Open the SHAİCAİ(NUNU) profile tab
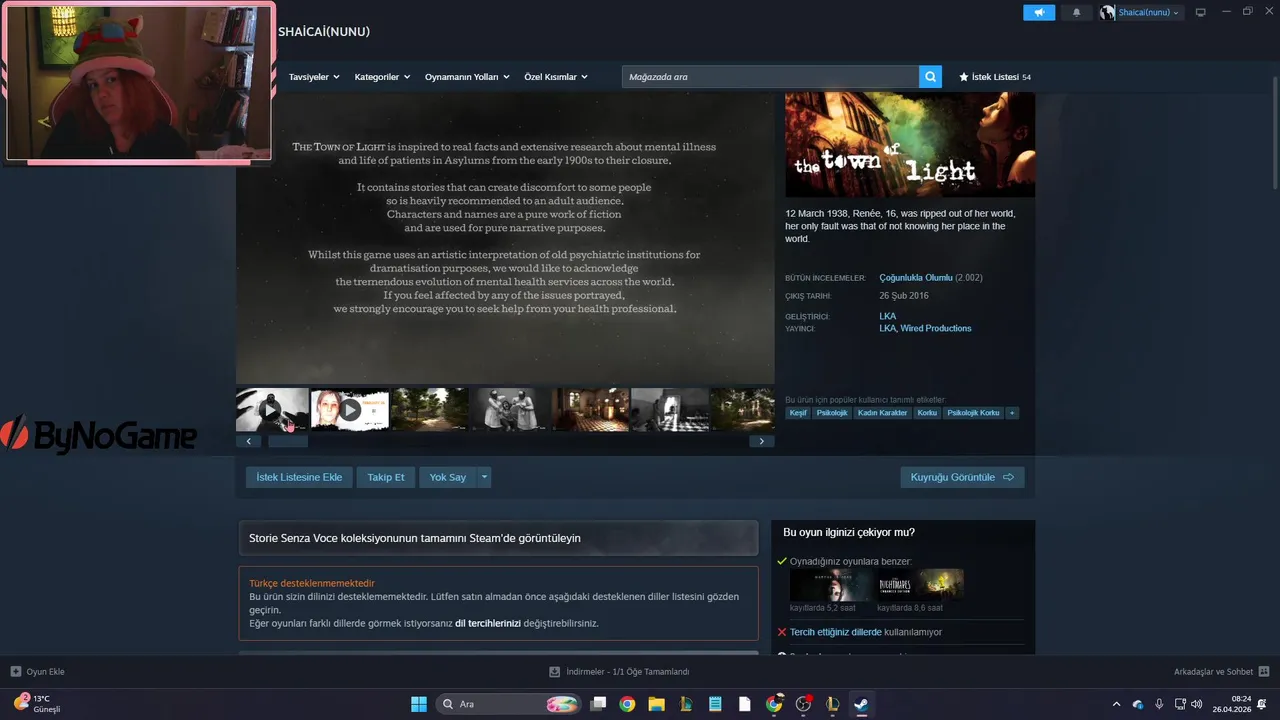 [324, 32]
